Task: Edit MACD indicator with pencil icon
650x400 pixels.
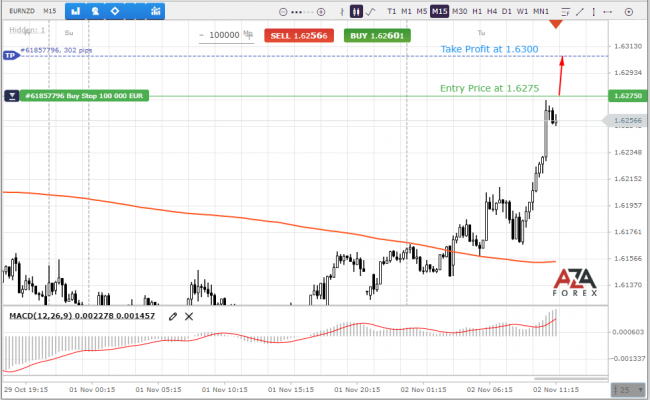Action: tap(173, 317)
